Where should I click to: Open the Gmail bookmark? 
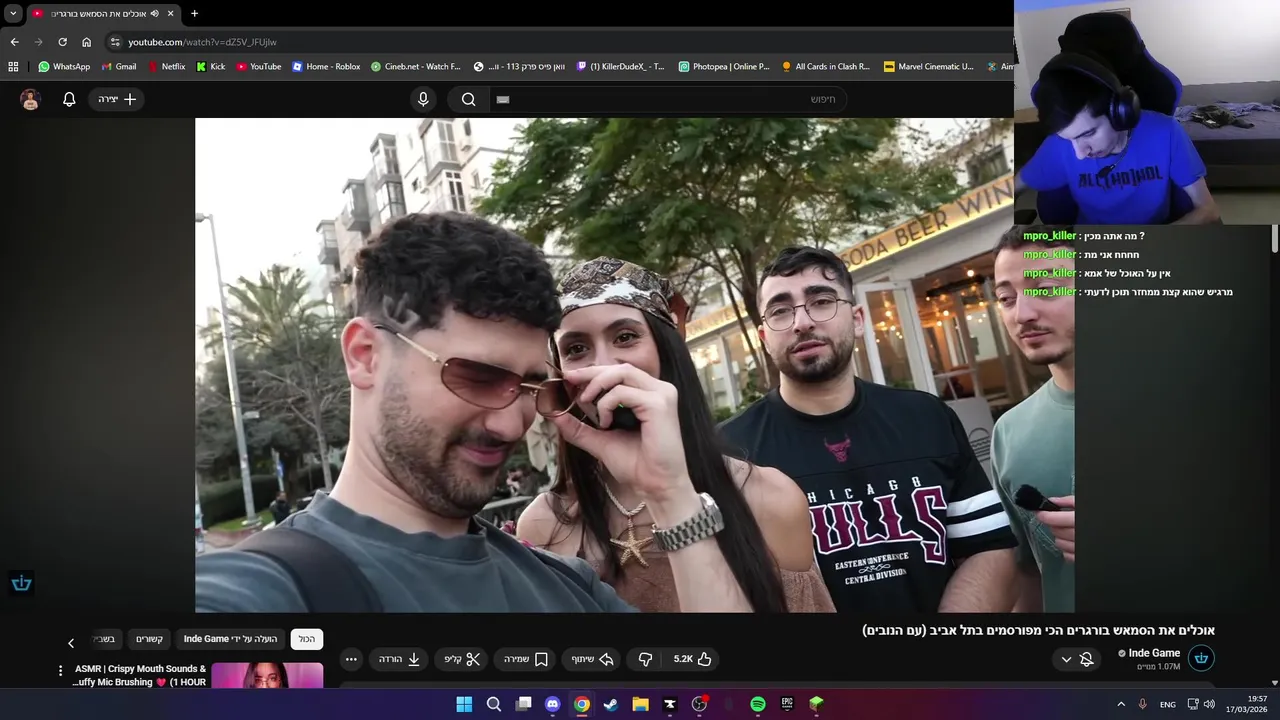119,67
